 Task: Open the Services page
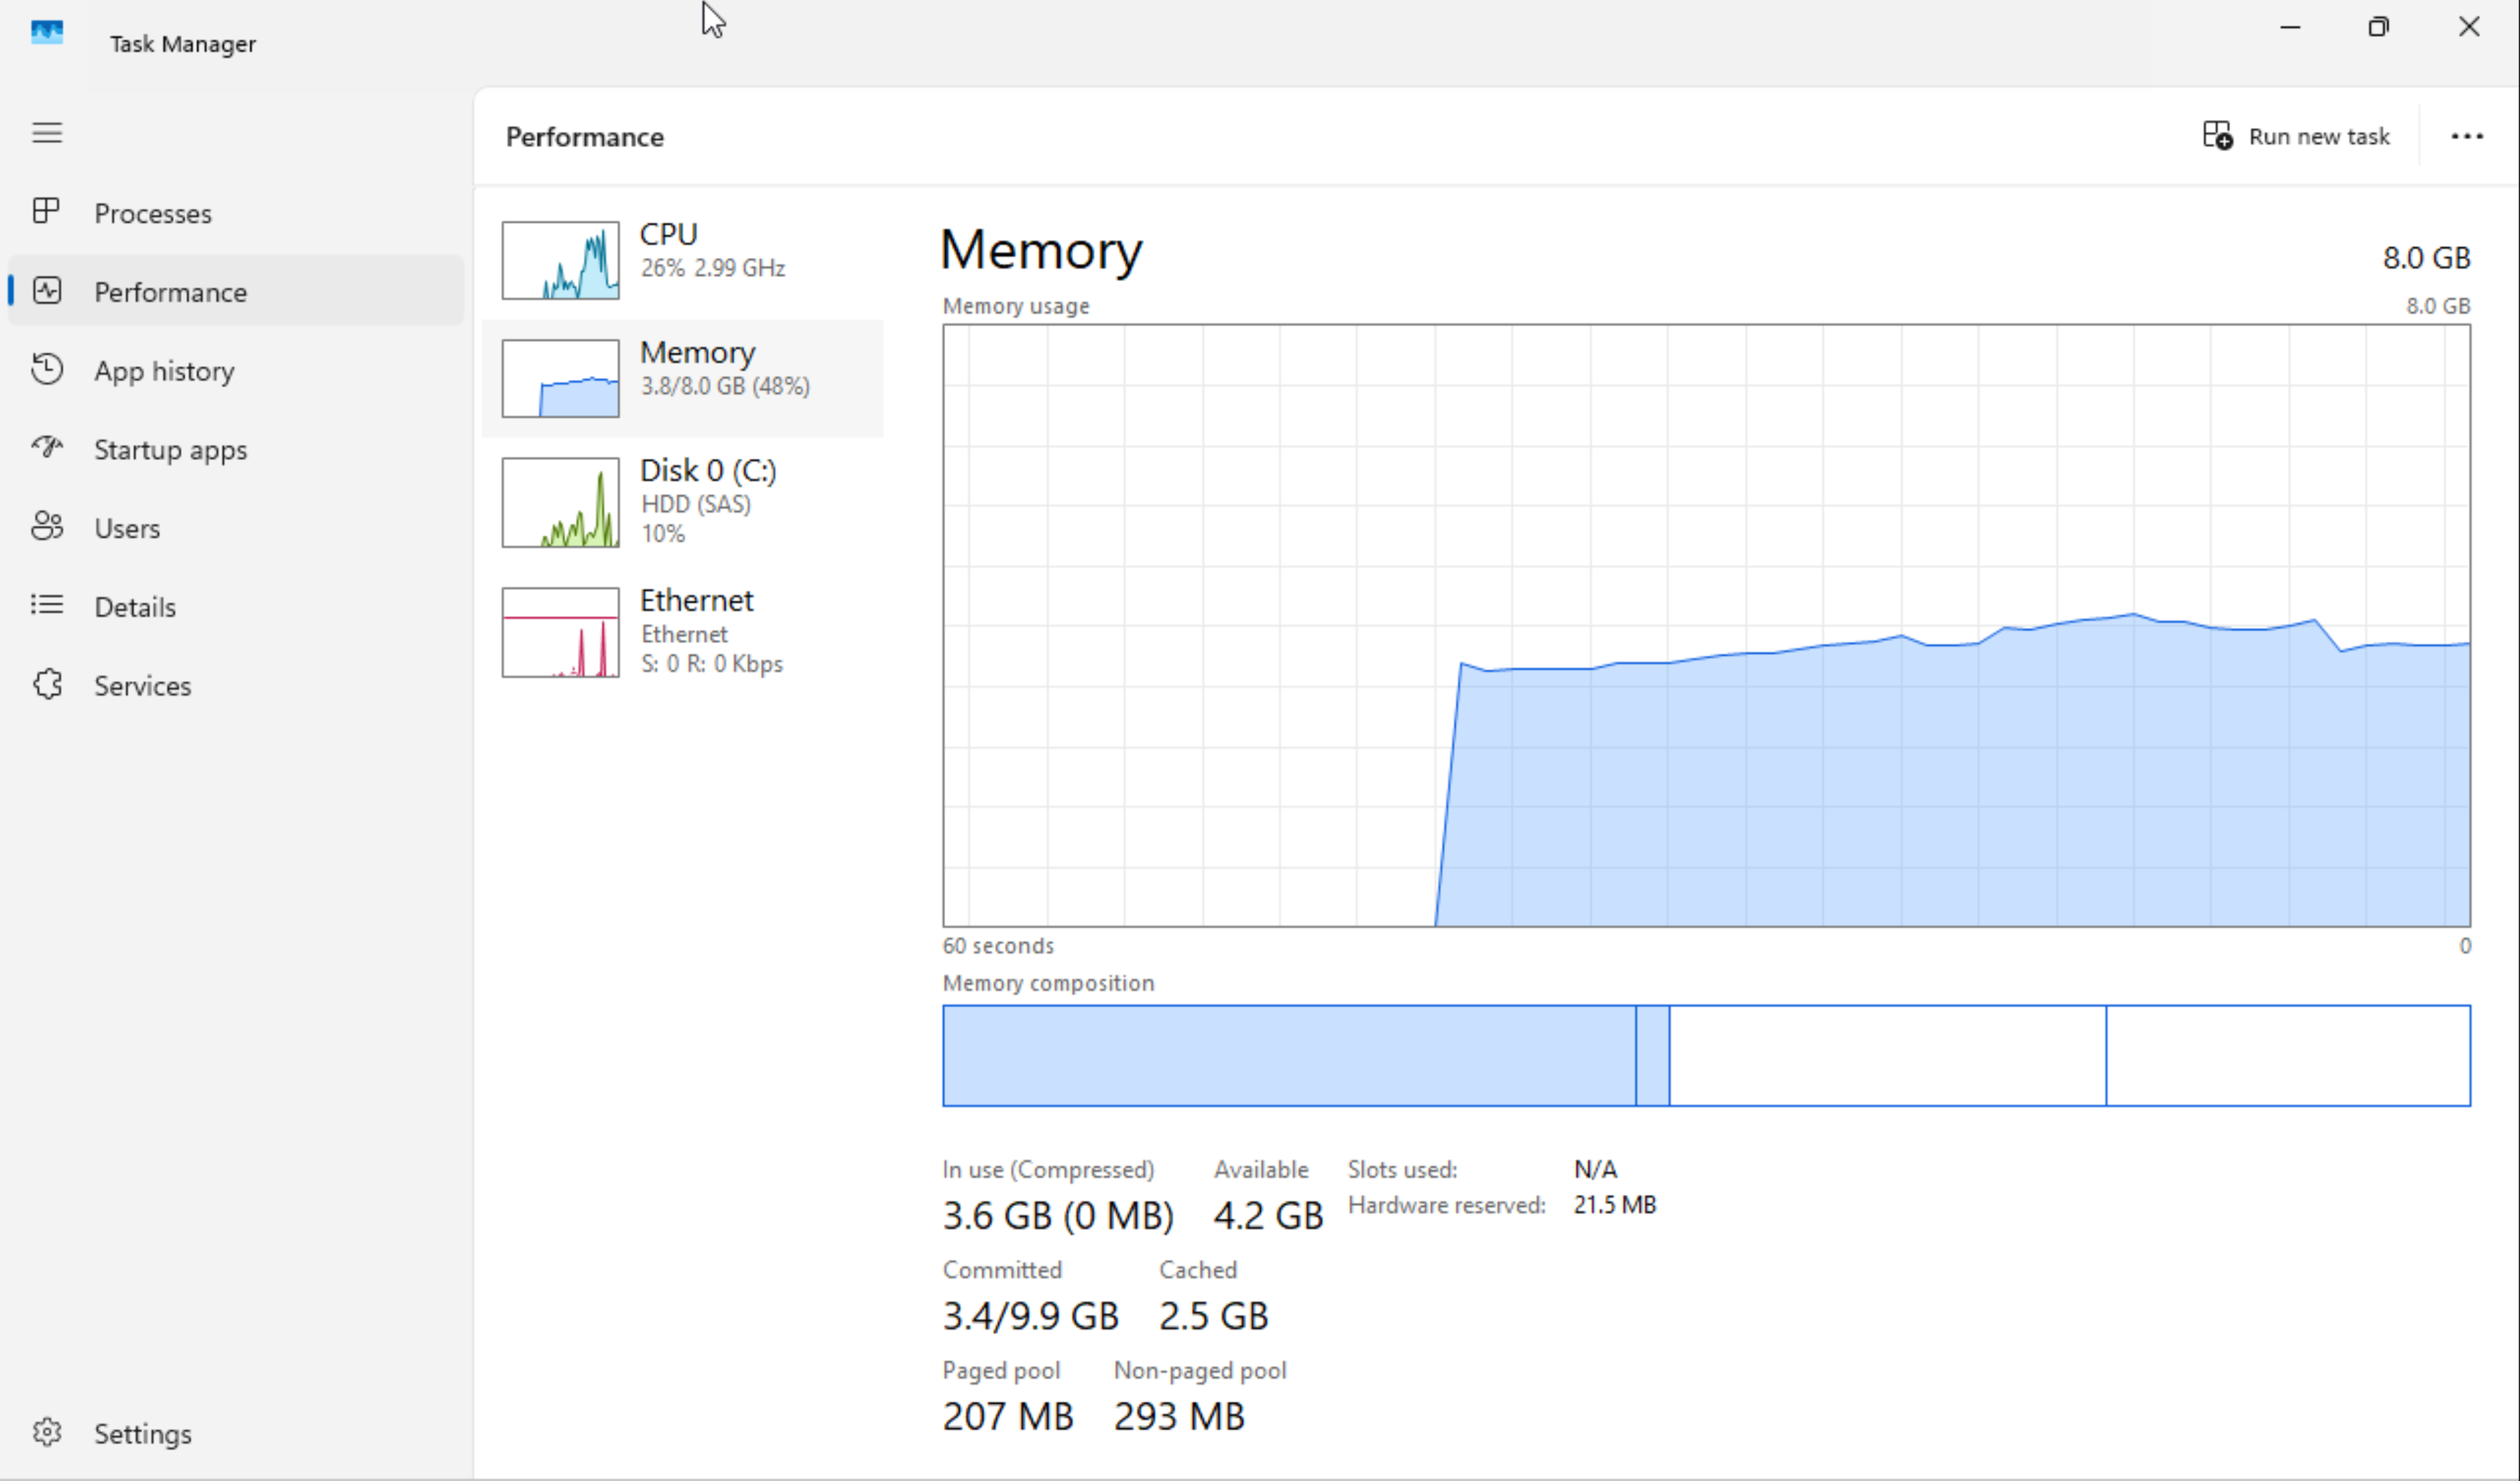coord(236,686)
